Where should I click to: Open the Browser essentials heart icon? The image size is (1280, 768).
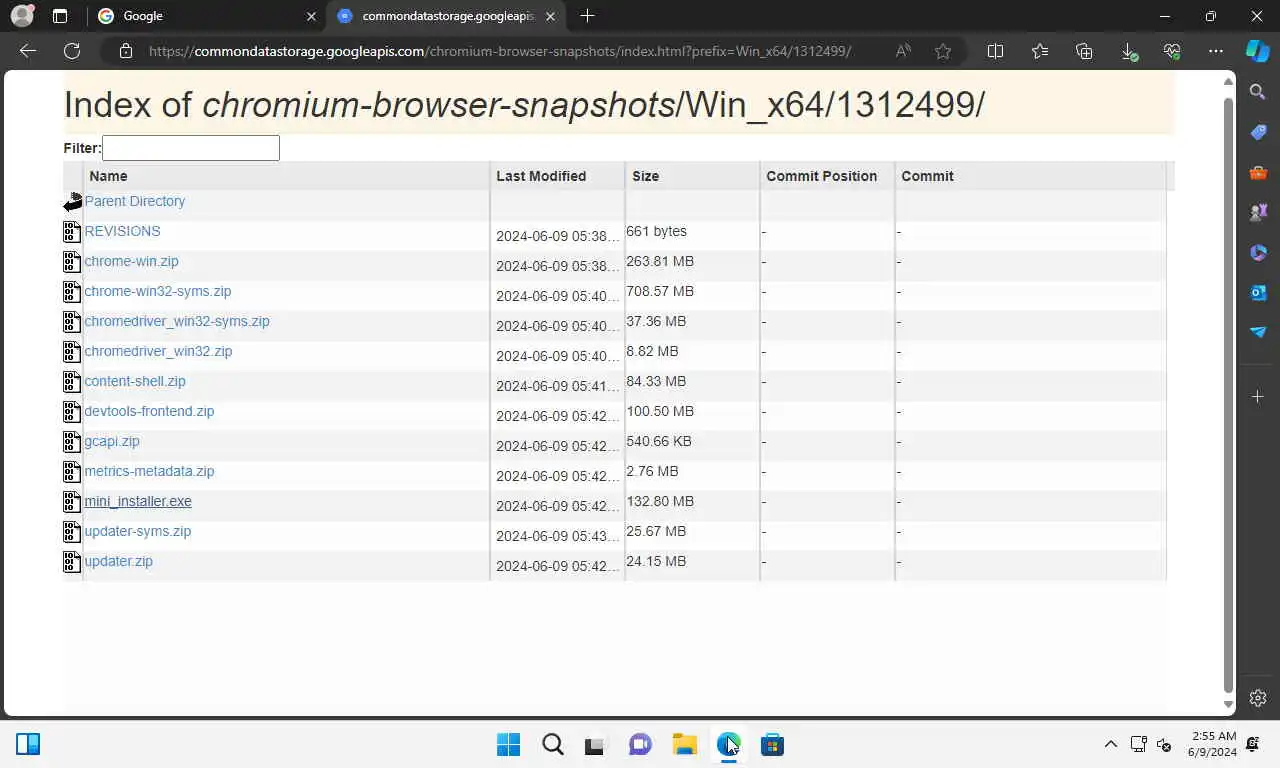1172,51
